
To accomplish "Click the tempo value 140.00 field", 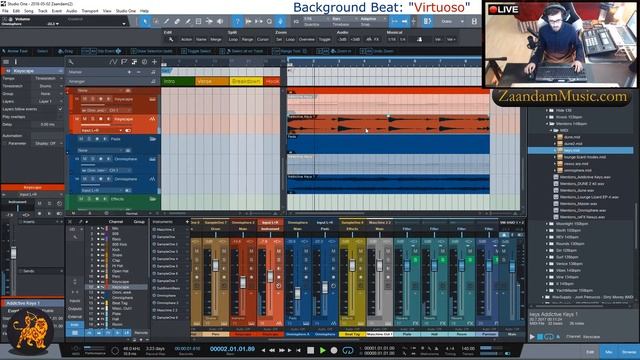I will [468, 349].
